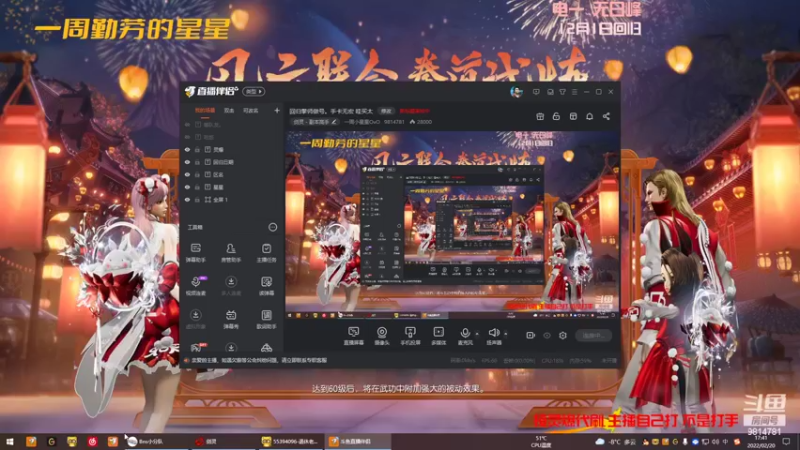Add 手机投屏 phone screen cast source
The height and width of the screenshot is (450, 800).
410,336
